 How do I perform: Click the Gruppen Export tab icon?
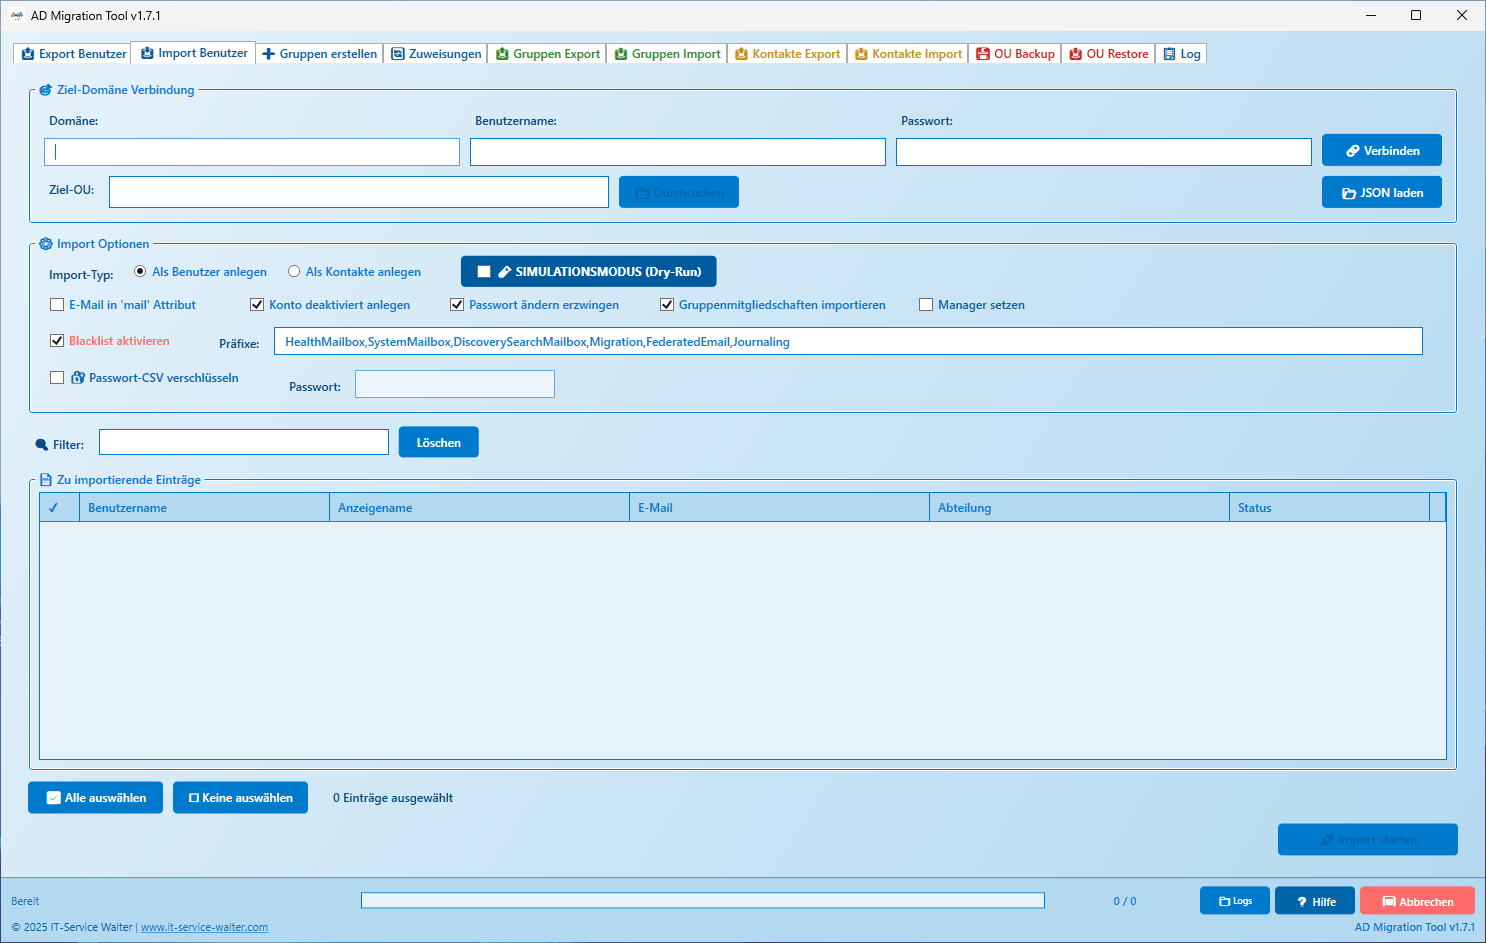[502, 54]
